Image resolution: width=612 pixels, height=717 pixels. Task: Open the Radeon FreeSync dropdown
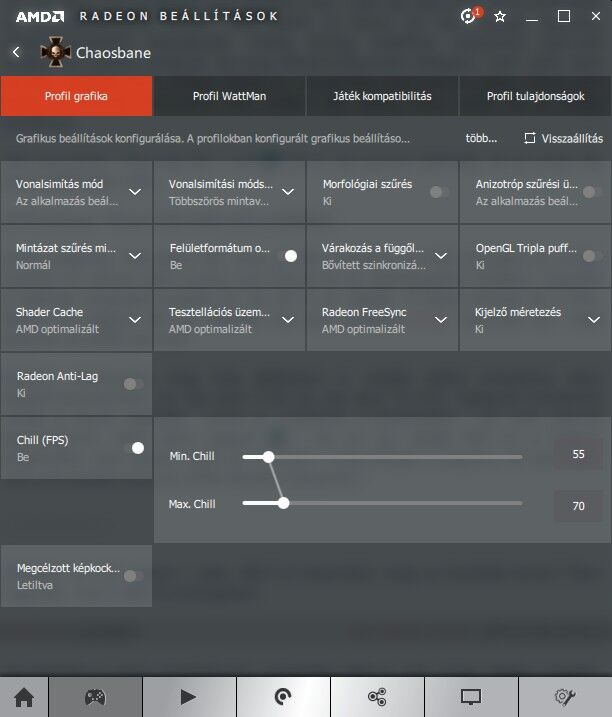[441, 320]
